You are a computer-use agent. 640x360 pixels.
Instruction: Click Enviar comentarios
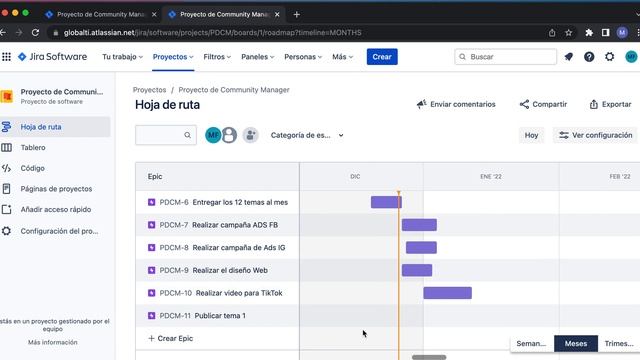click(x=456, y=104)
